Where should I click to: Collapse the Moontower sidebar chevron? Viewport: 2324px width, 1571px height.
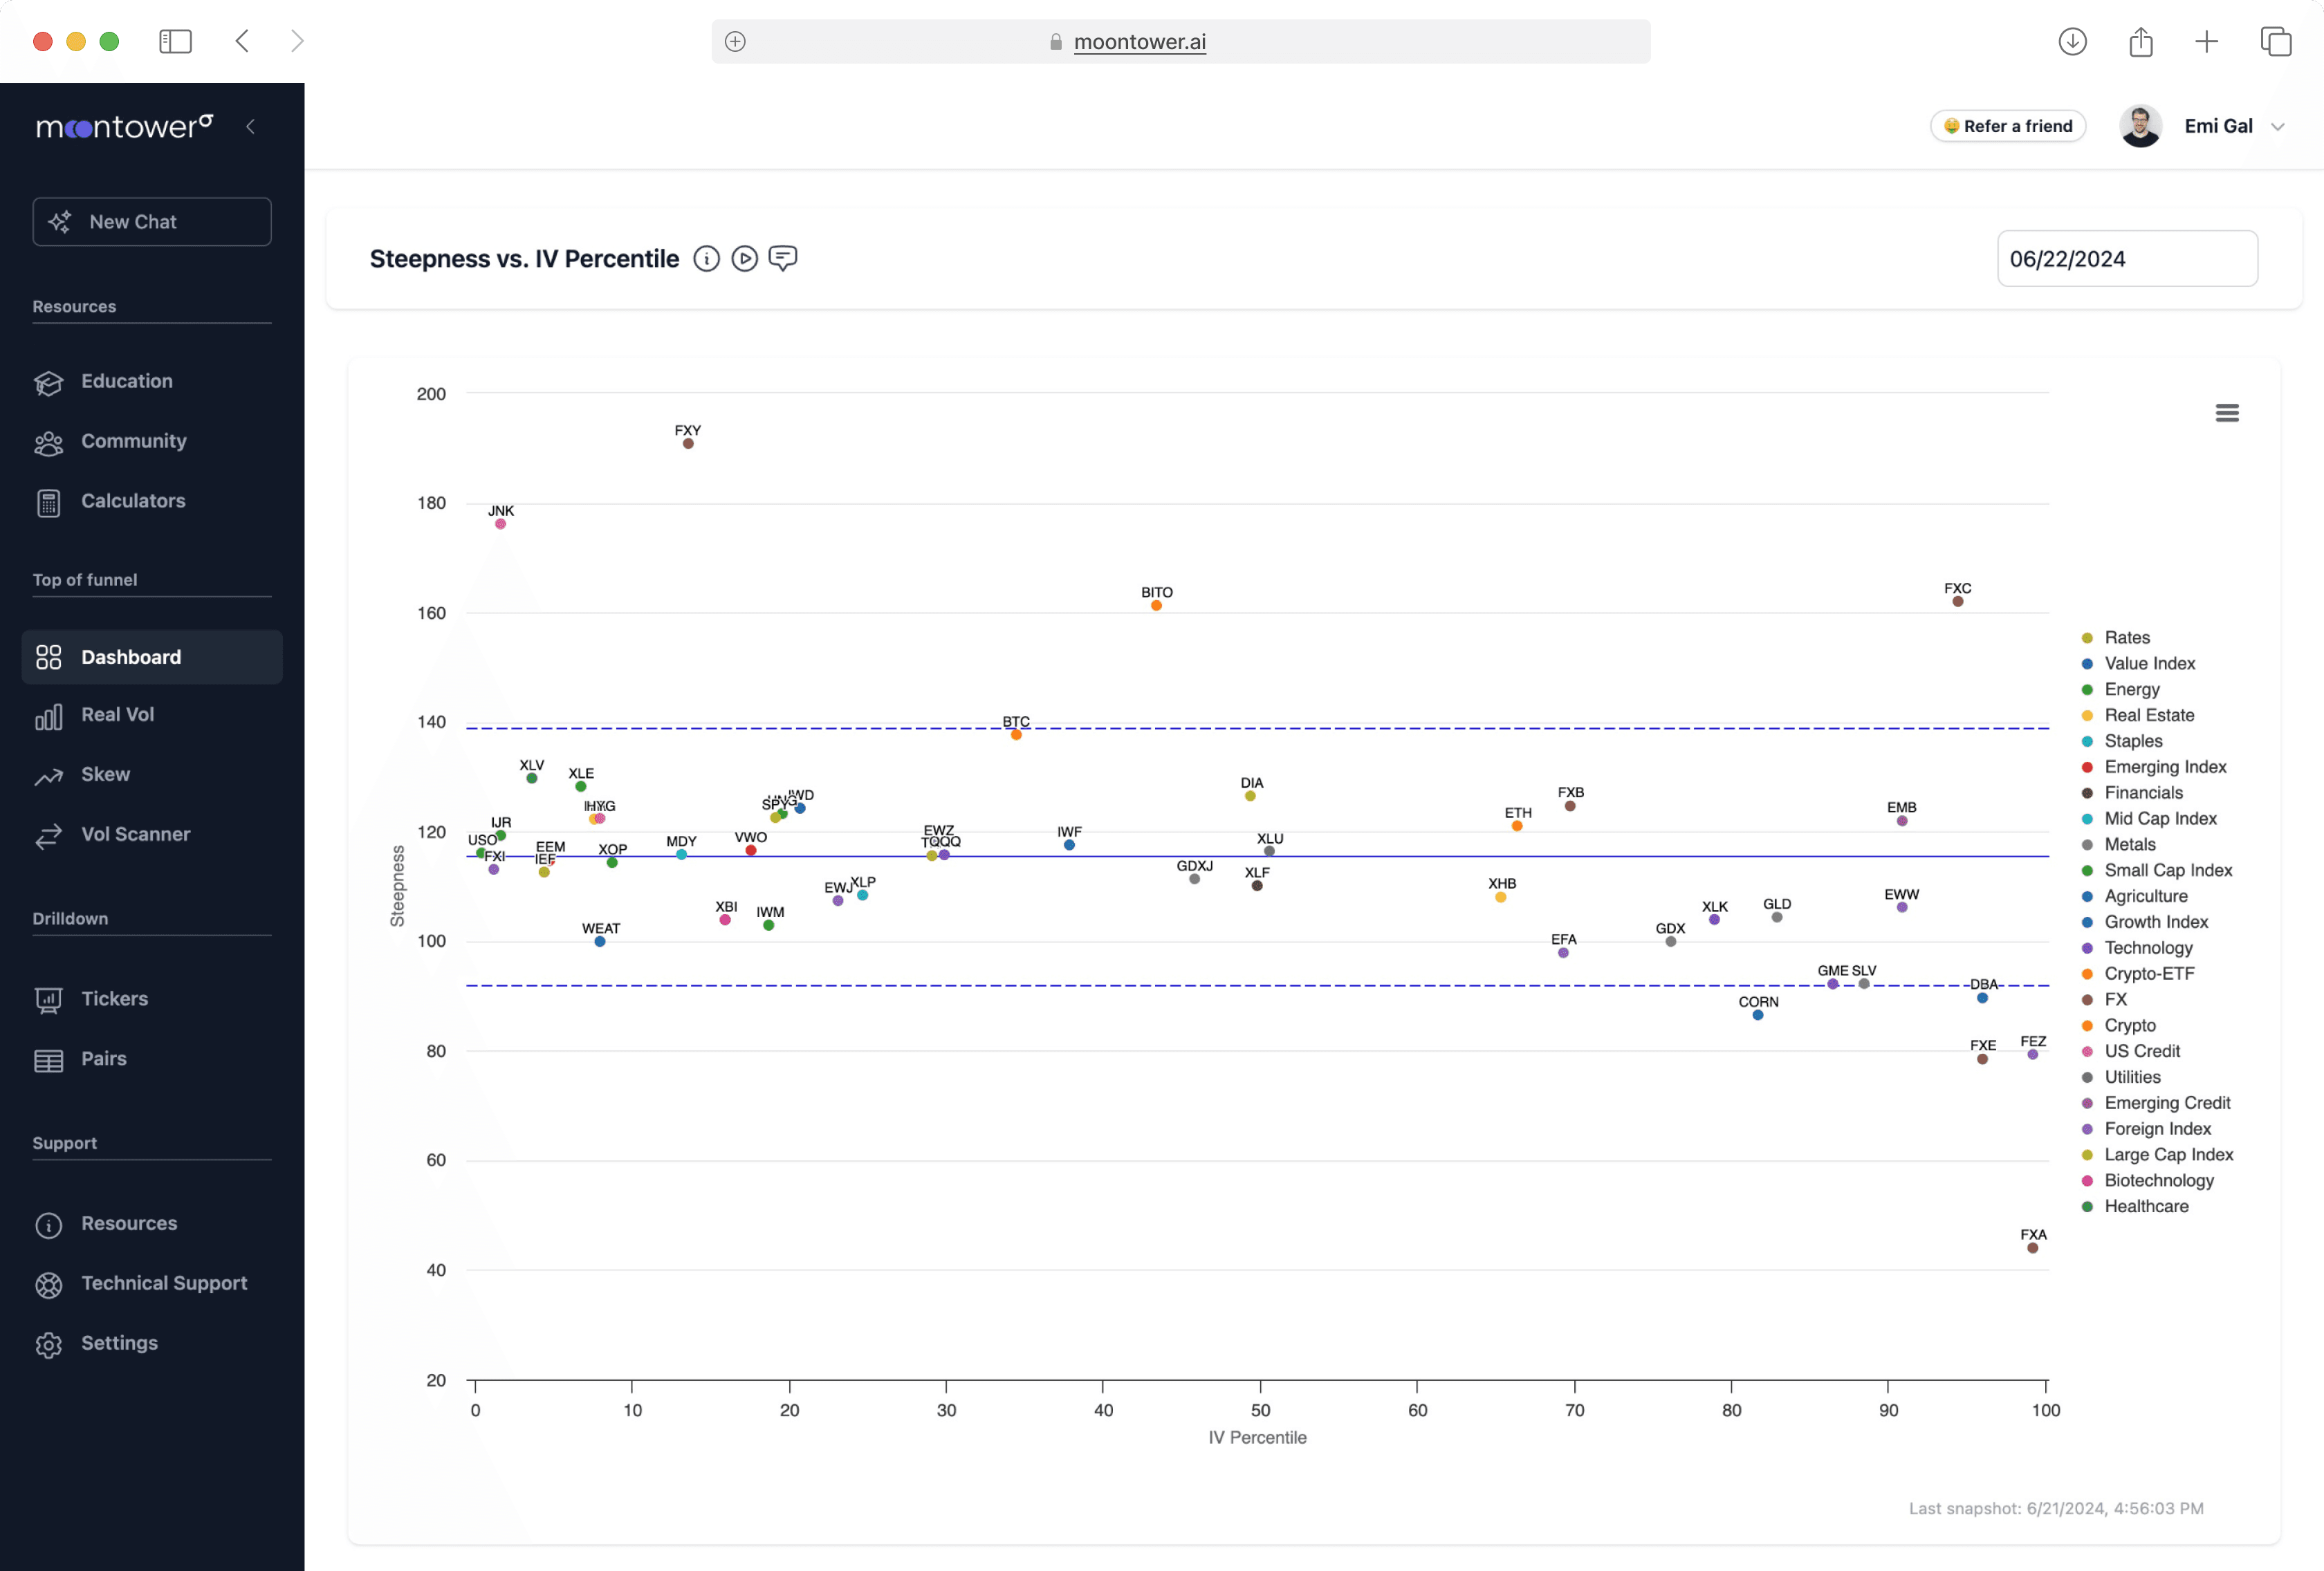click(x=251, y=126)
